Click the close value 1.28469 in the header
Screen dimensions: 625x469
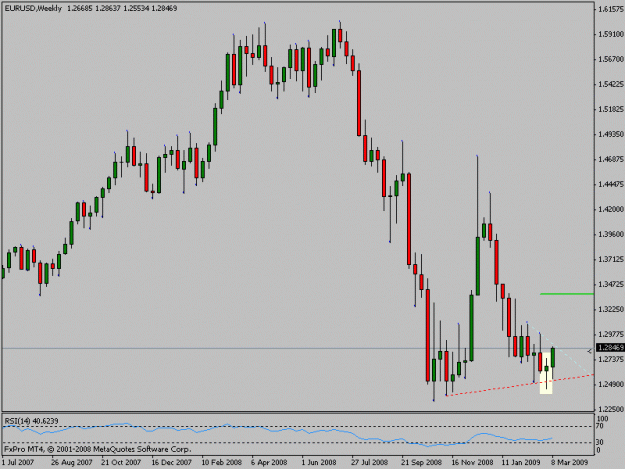click(164, 8)
